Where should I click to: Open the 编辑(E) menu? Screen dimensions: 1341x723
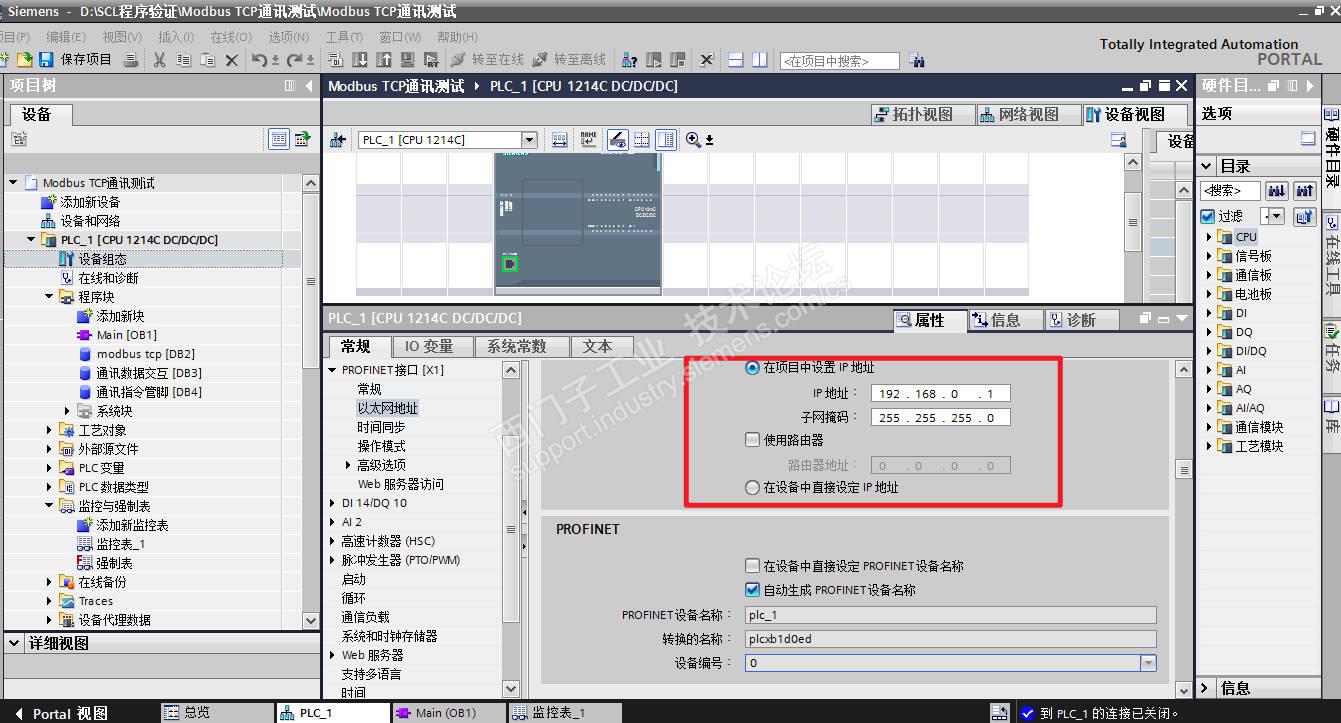65,36
